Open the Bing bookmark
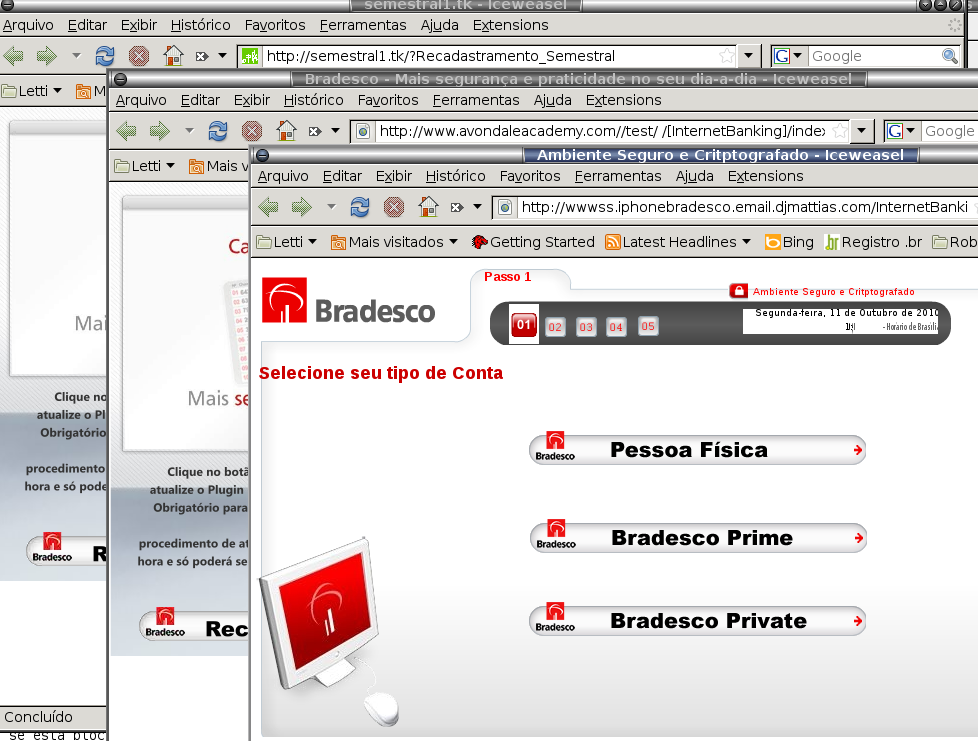Image resolution: width=978 pixels, height=741 pixels. 790,242
